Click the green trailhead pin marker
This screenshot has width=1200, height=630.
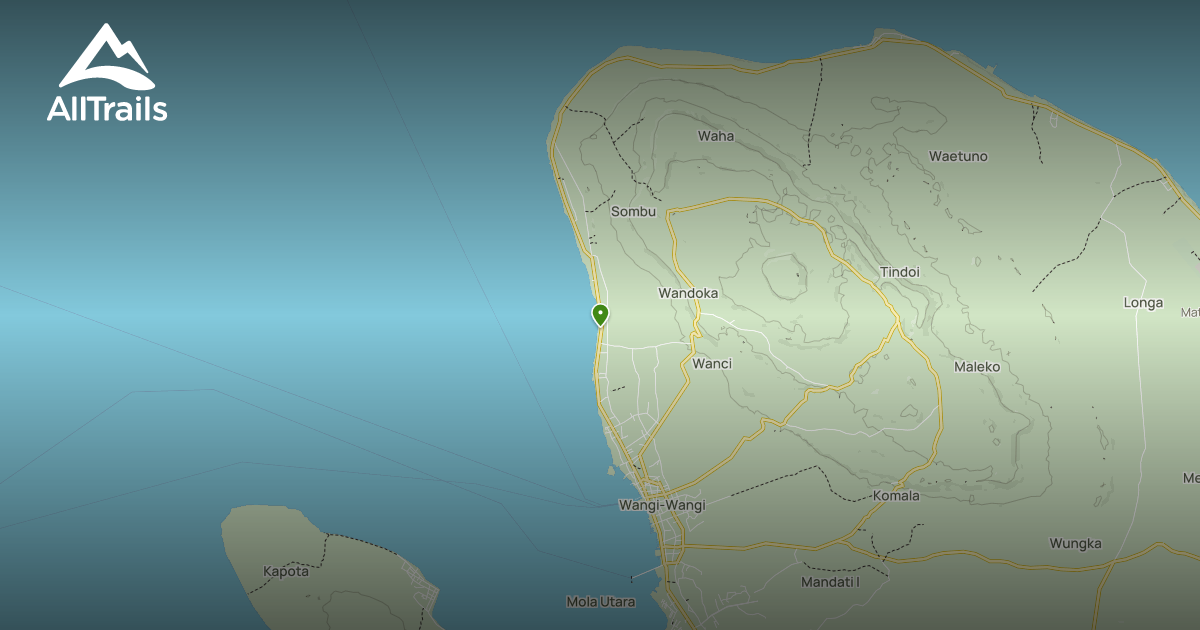pyautogui.click(x=600, y=315)
